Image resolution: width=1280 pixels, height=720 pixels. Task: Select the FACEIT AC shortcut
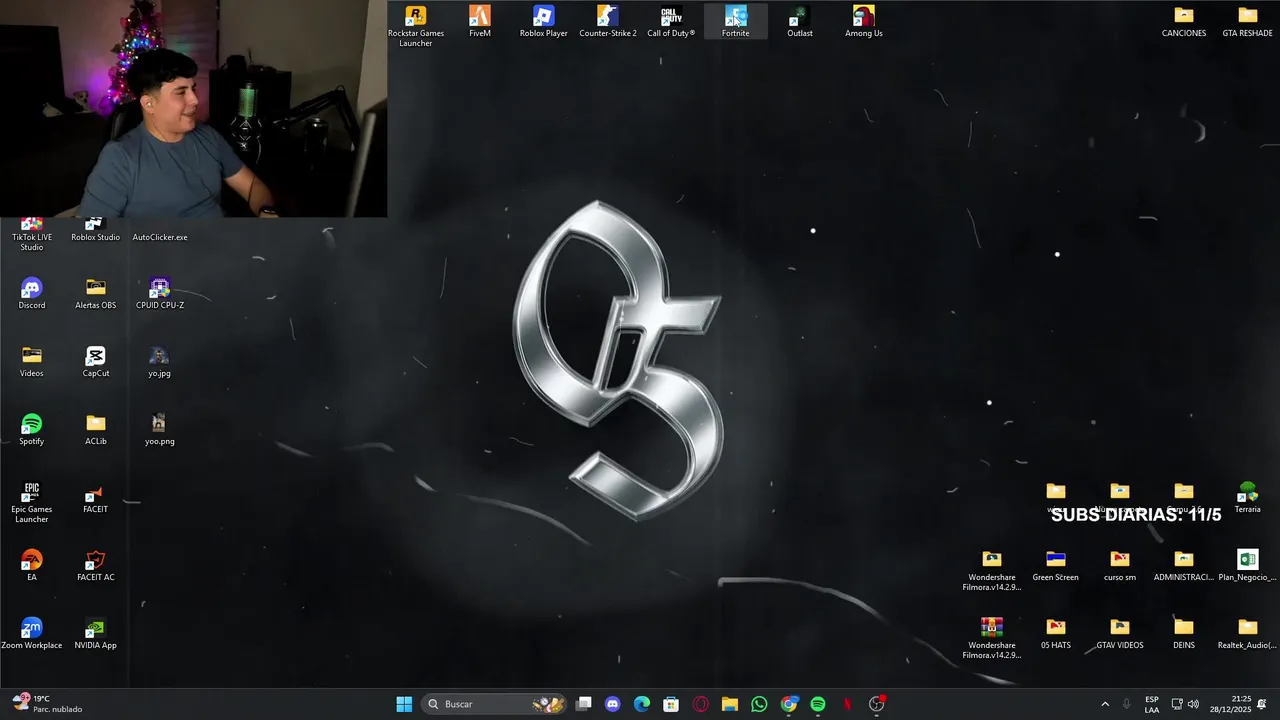(96, 566)
